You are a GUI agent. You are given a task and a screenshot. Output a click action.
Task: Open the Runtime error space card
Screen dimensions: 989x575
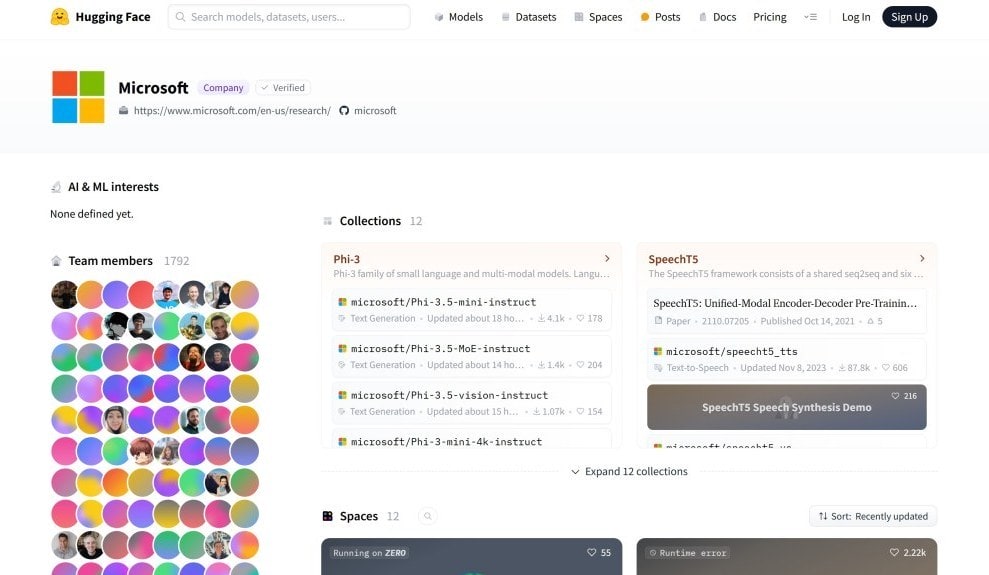click(x=787, y=557)
